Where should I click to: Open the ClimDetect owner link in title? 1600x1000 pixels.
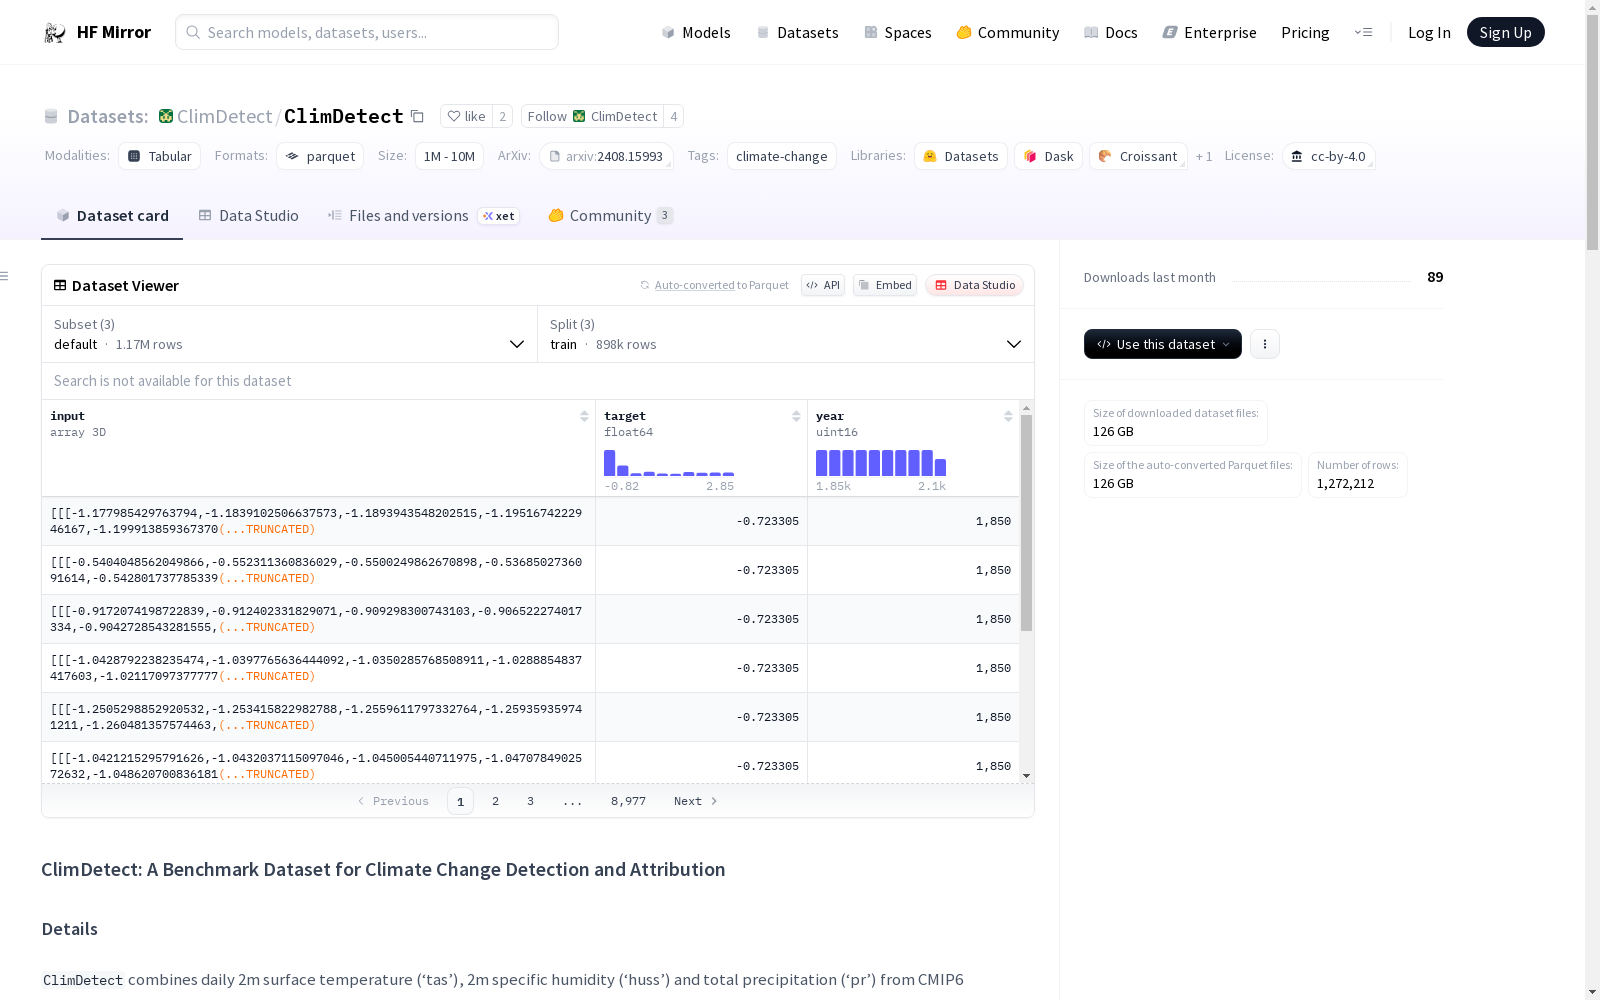click(x=224, y=117)
